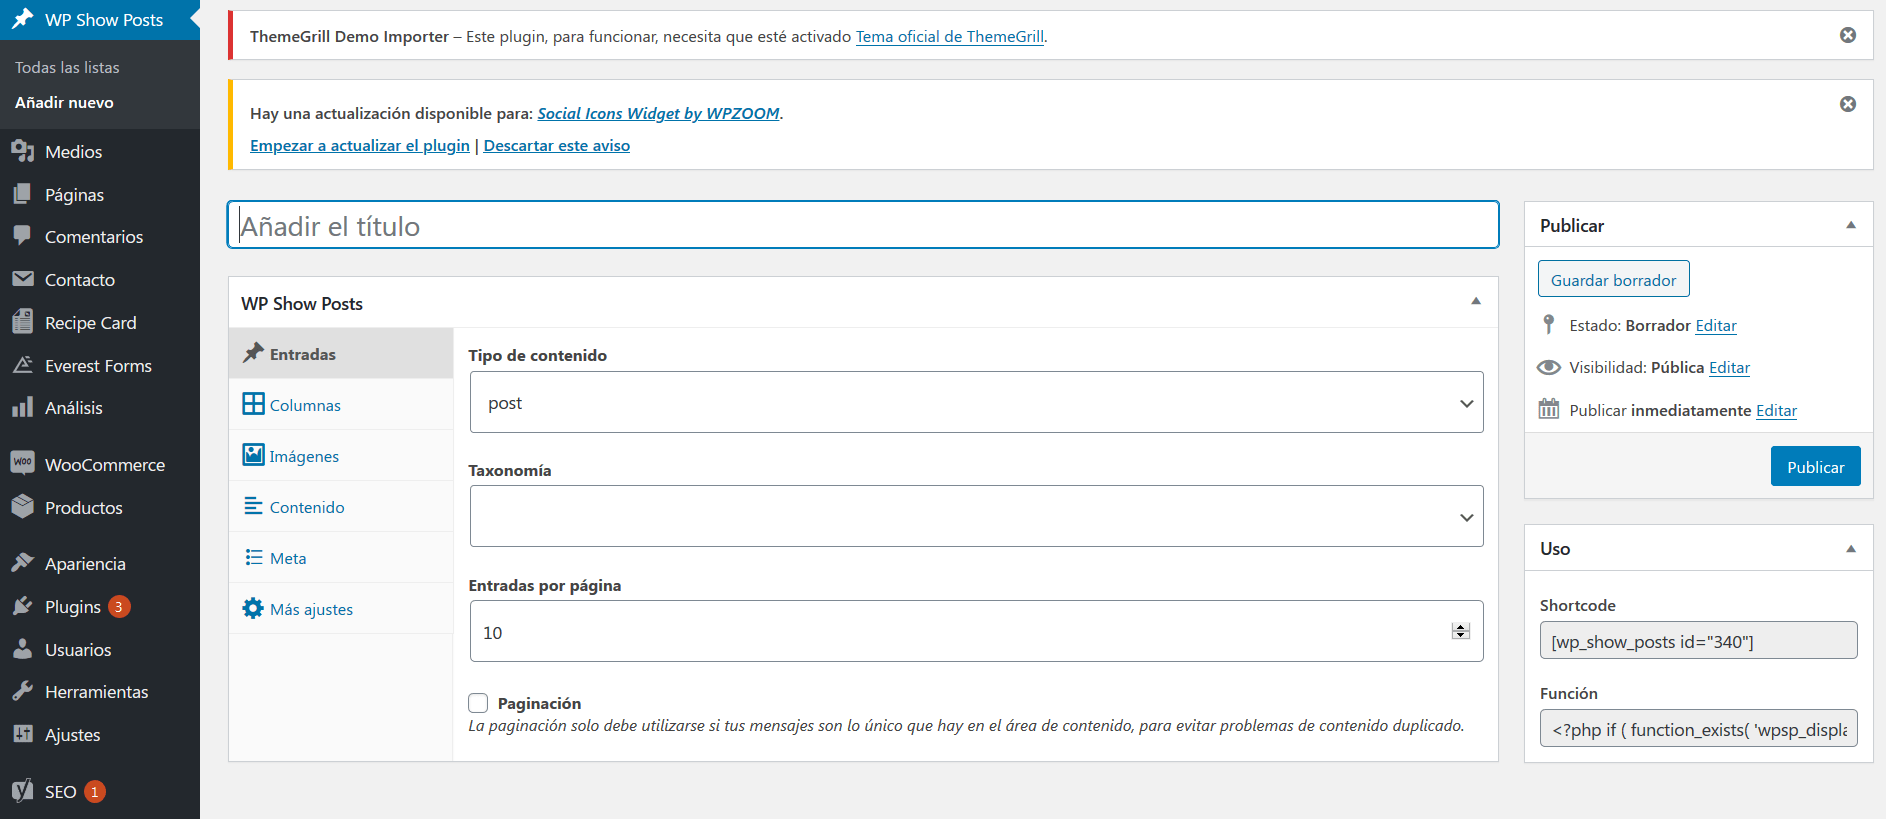Open Social Icons Widget by WPZOOM link

pos(658,113)
